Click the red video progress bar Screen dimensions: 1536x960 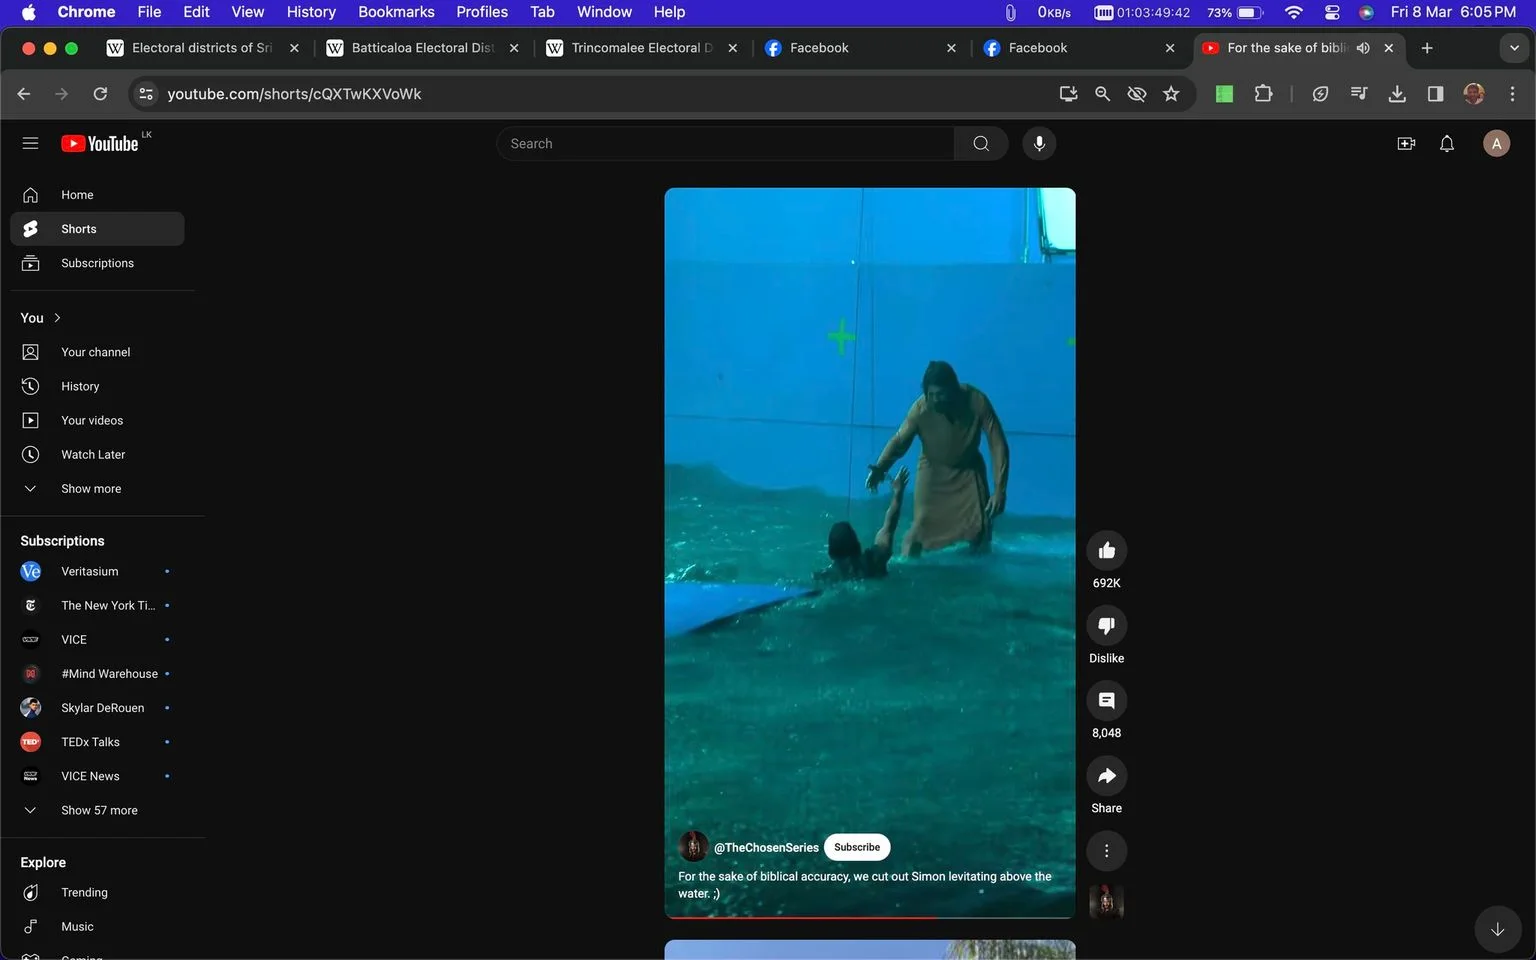click(801, 917)
